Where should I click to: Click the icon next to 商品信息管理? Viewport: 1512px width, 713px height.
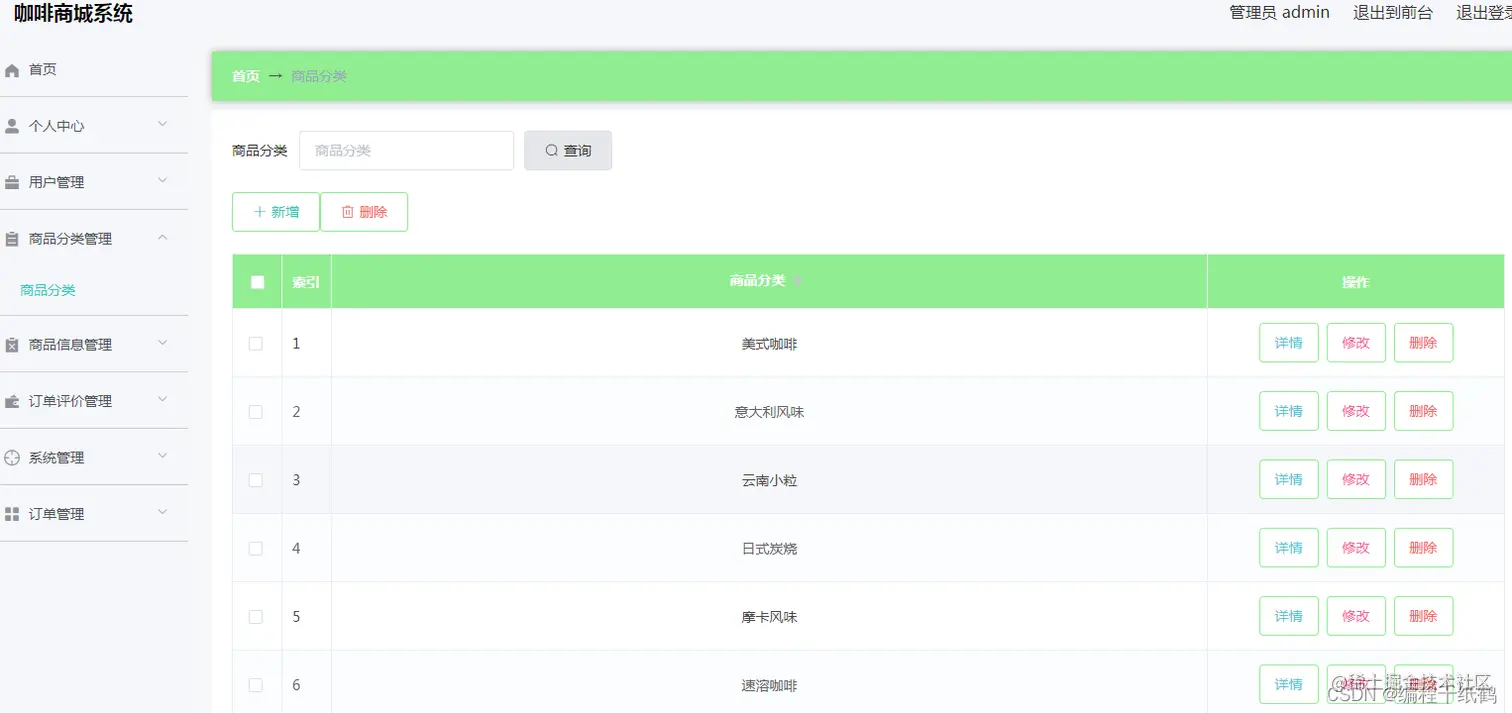(x=12, y=345)
